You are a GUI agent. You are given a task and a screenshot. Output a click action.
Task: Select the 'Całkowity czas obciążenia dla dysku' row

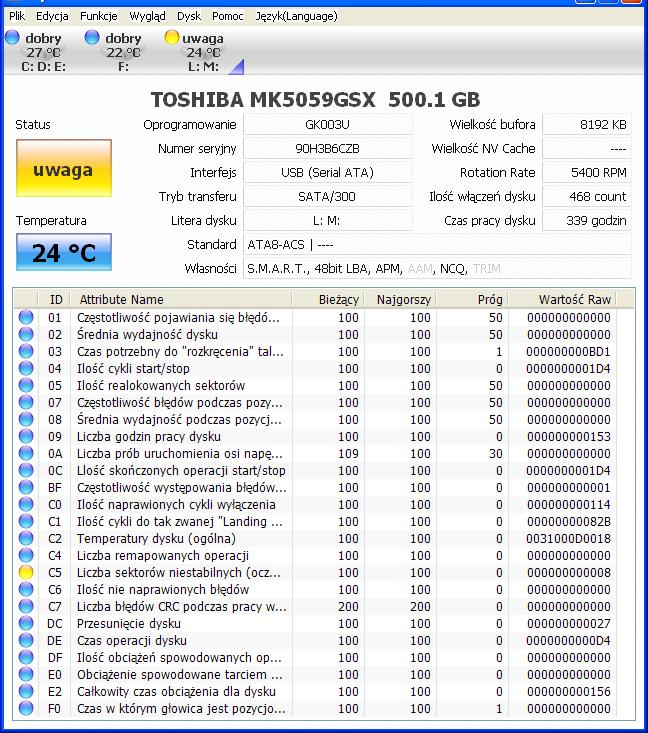pyautogui.click(x=324, y=691)
